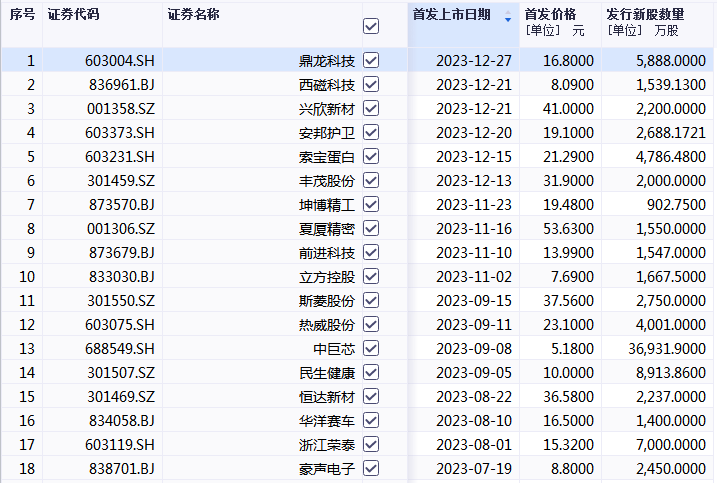This screenshot has width=717, height=483.
Task: Click the 序号 column header
Action: (22, 15)
